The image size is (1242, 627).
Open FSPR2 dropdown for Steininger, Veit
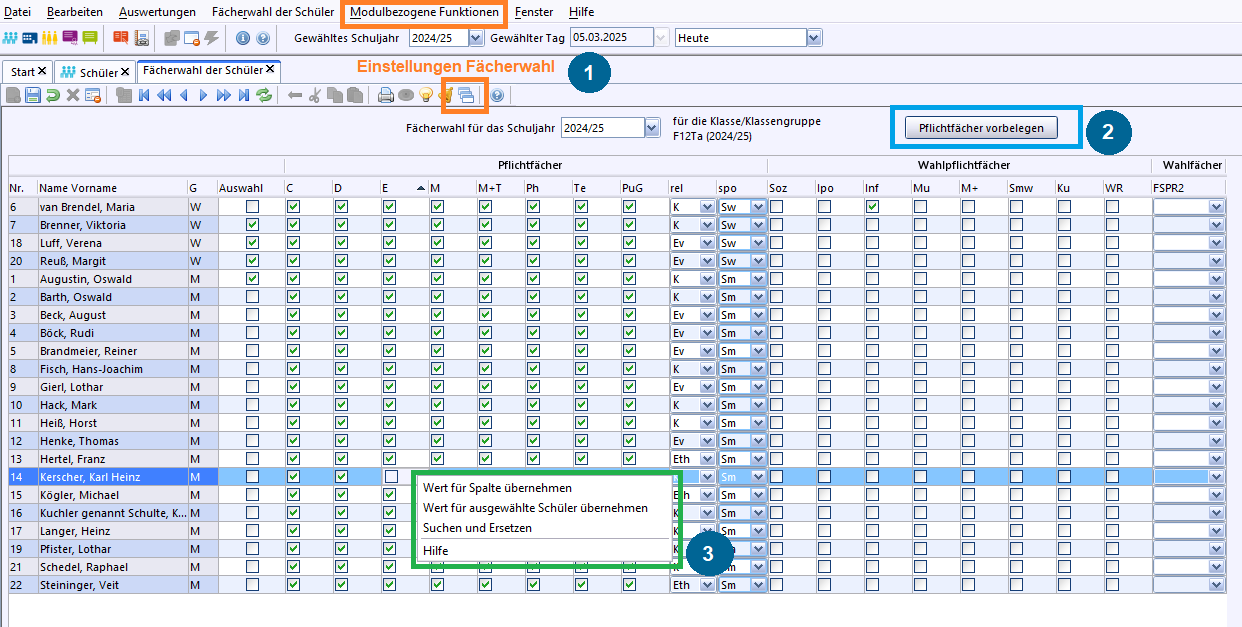(x=1216, y=585)
